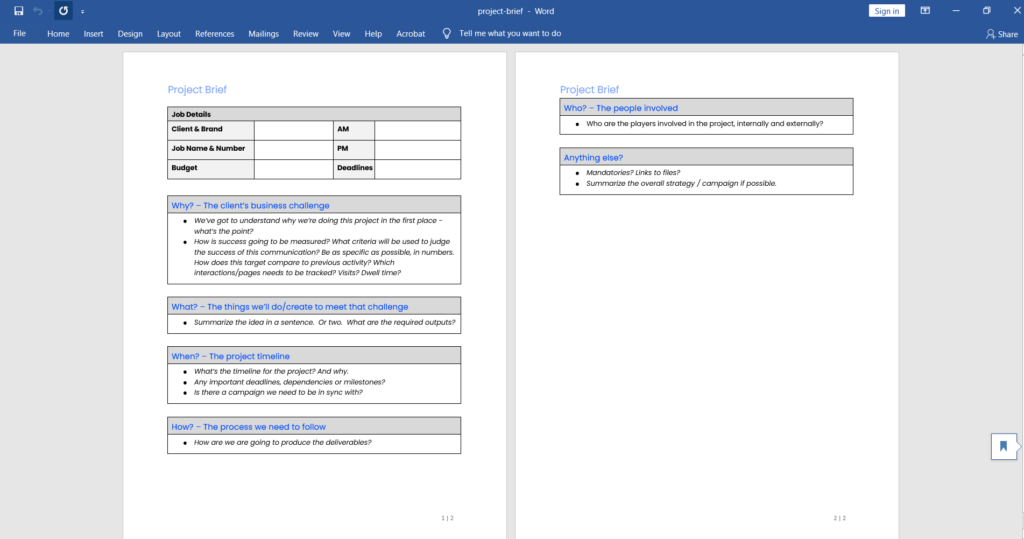Screen dimensions: 1024x539
Task: Select the References tab
Action: point(214,33)
